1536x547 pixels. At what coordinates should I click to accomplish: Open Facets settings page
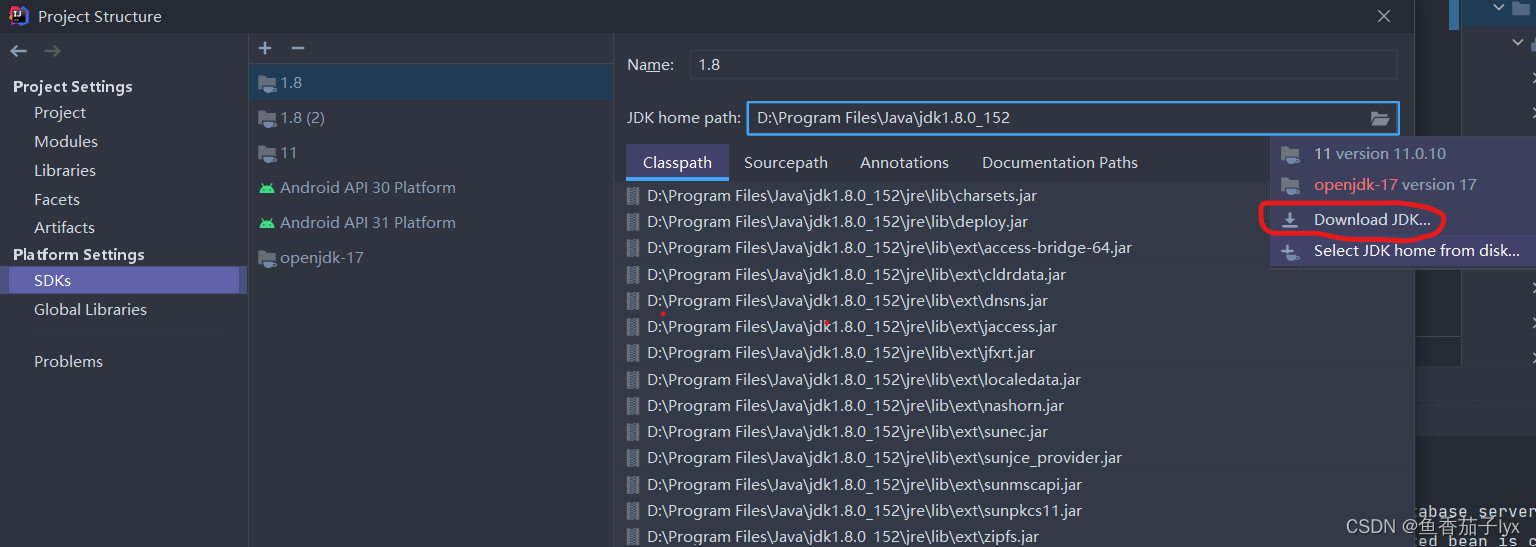tap(57, 200)
